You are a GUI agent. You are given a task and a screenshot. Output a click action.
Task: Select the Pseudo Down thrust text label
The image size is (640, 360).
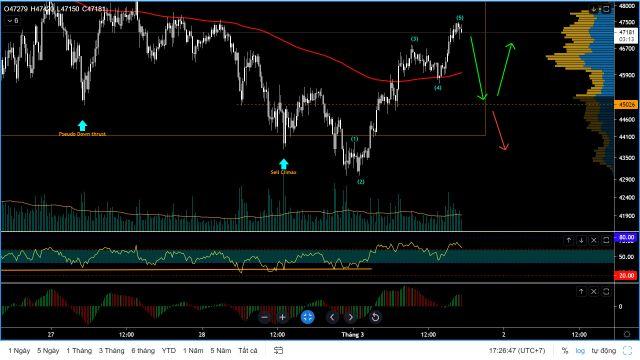[82, 134]
